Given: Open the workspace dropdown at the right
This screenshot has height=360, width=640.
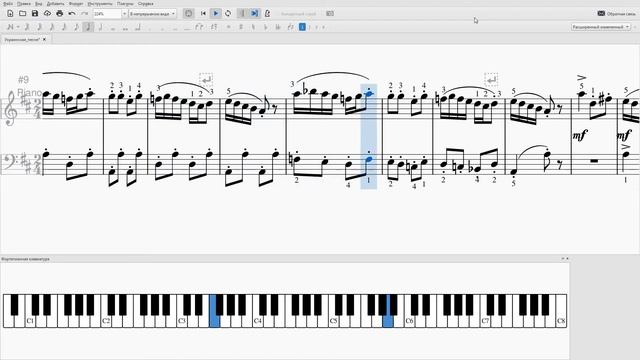Looking at the screenshot, I should pyautogui.click(x=601, y=27).
